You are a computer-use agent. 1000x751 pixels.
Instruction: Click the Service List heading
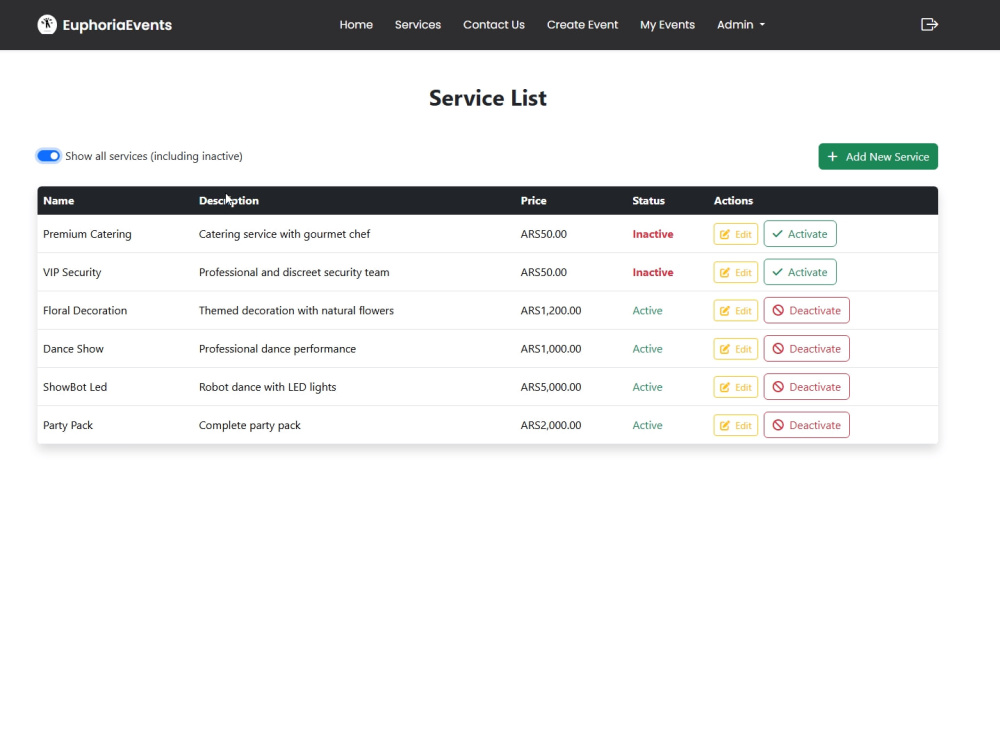click(488, 98)
